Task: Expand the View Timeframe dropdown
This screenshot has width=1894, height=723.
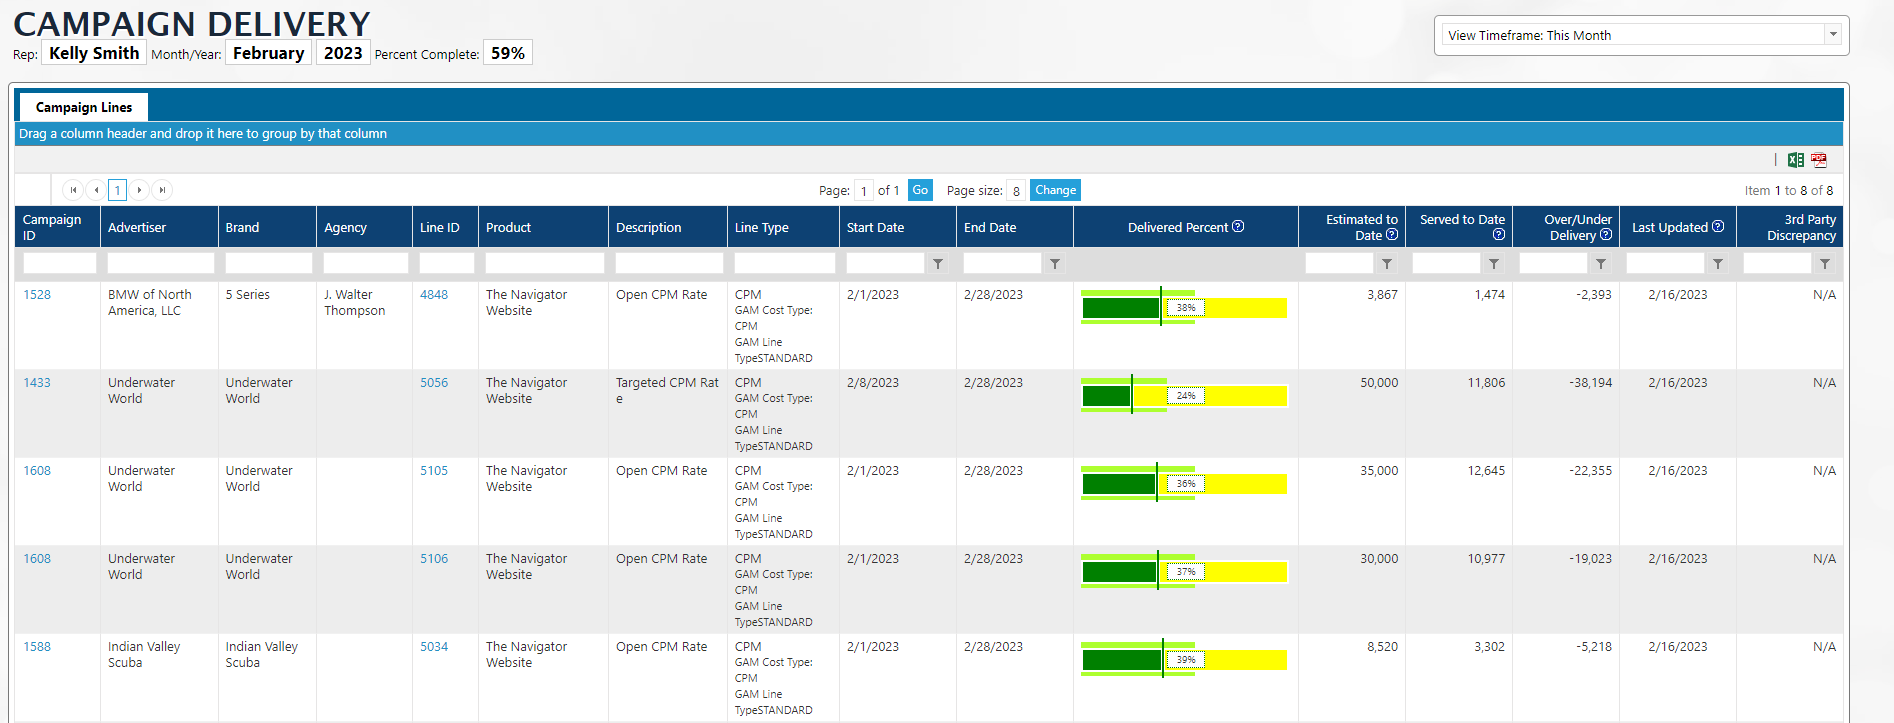Action: click(1833, 34)
